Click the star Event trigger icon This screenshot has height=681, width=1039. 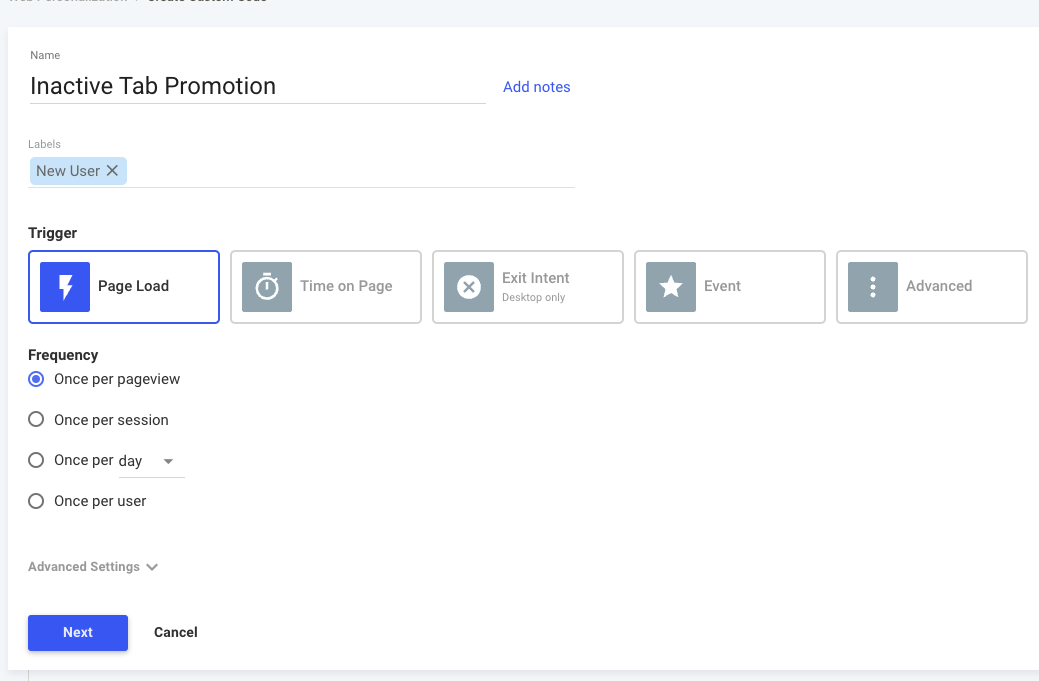[671, 287]
